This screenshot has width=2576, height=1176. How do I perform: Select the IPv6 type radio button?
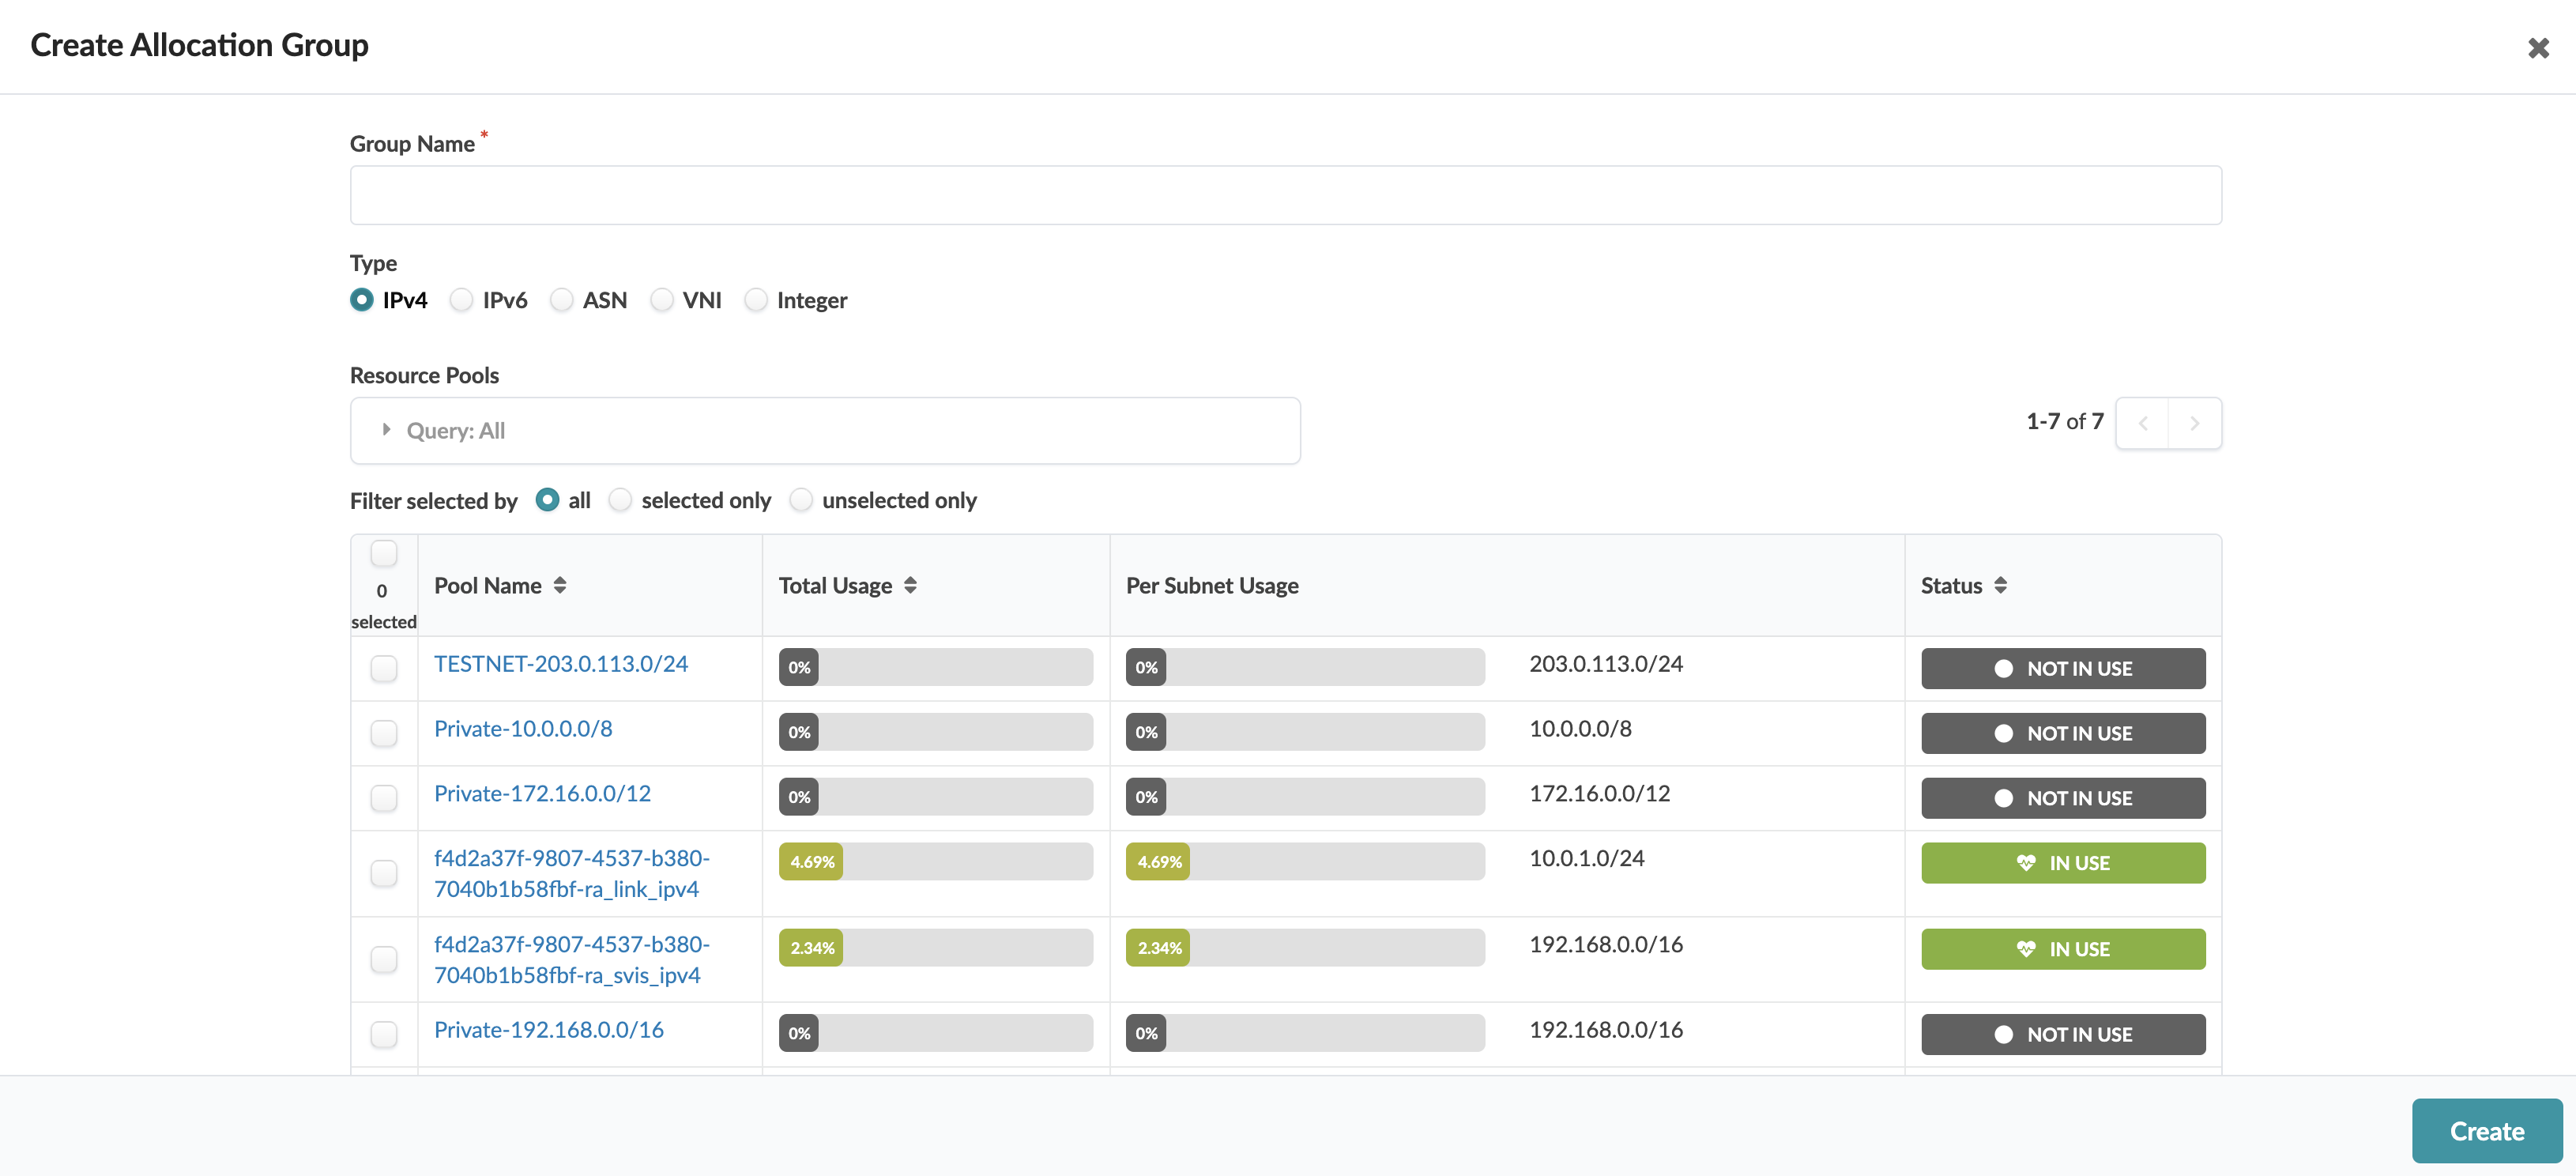coord(461,301)
